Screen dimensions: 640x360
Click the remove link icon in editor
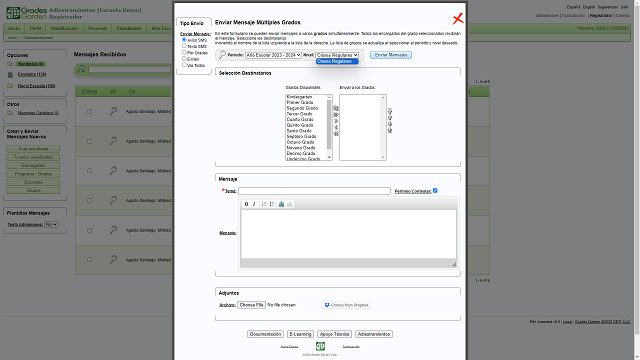289,204
